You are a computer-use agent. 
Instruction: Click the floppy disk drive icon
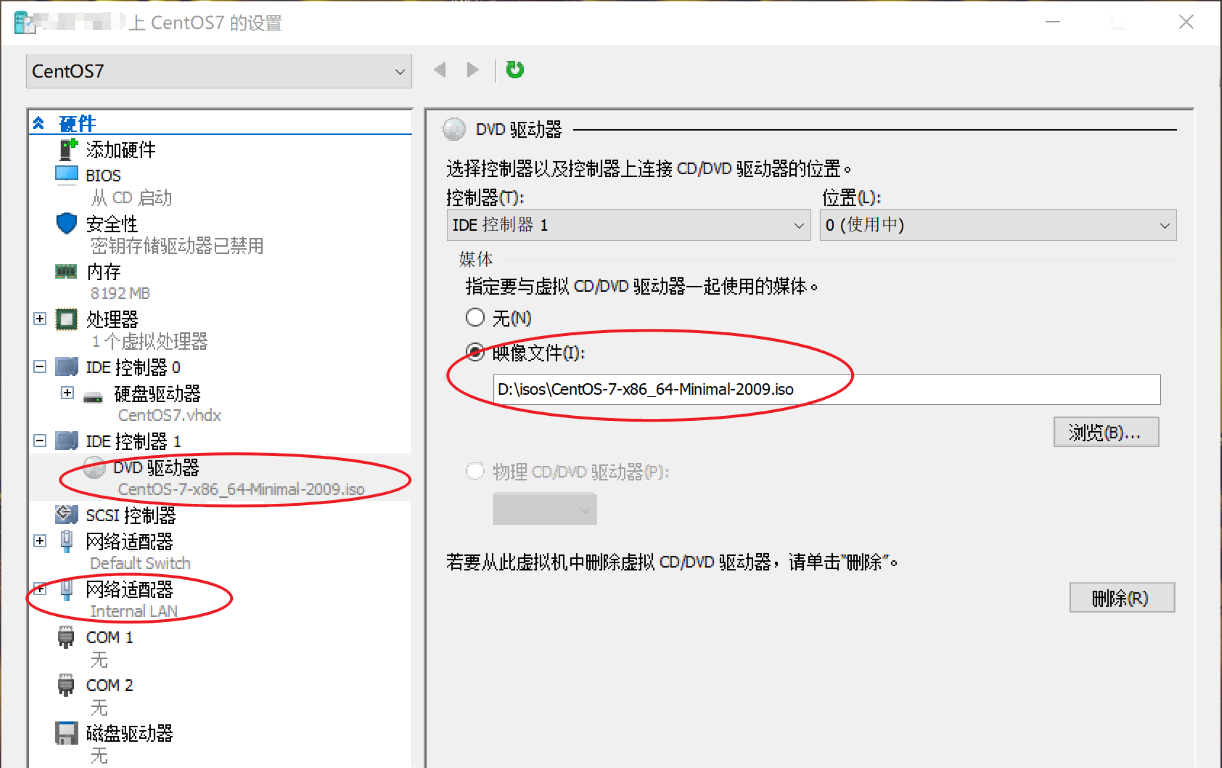(67, 733)
